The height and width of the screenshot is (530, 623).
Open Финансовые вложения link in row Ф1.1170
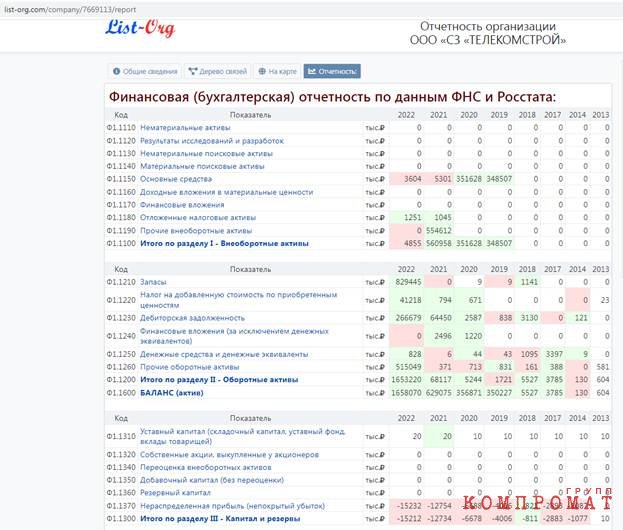point(182,205)
